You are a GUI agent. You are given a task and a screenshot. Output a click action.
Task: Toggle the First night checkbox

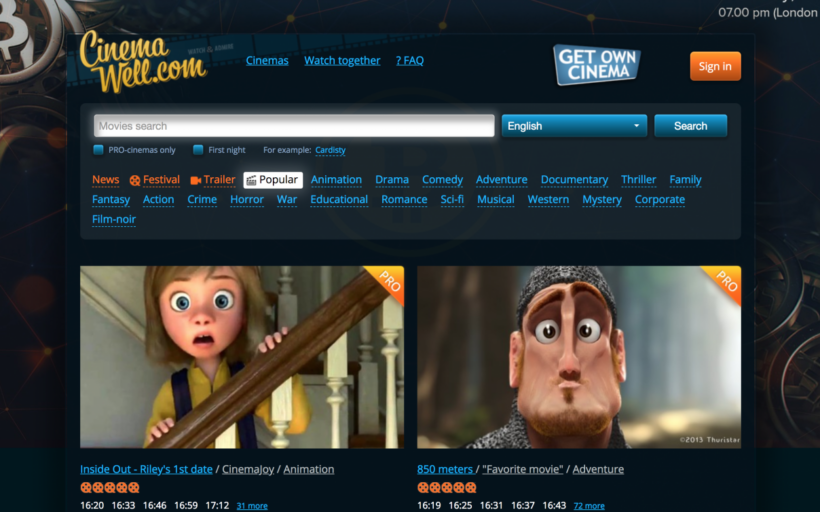coord(198,150)
